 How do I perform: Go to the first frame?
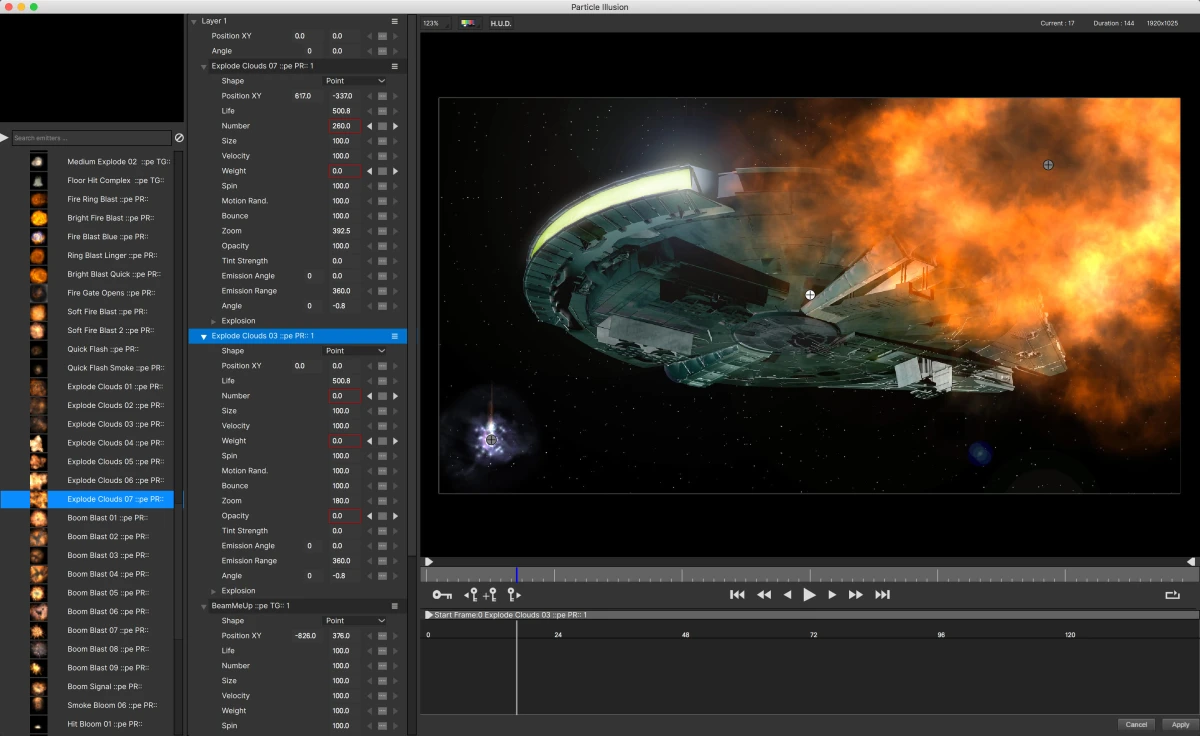coord(737,595)
